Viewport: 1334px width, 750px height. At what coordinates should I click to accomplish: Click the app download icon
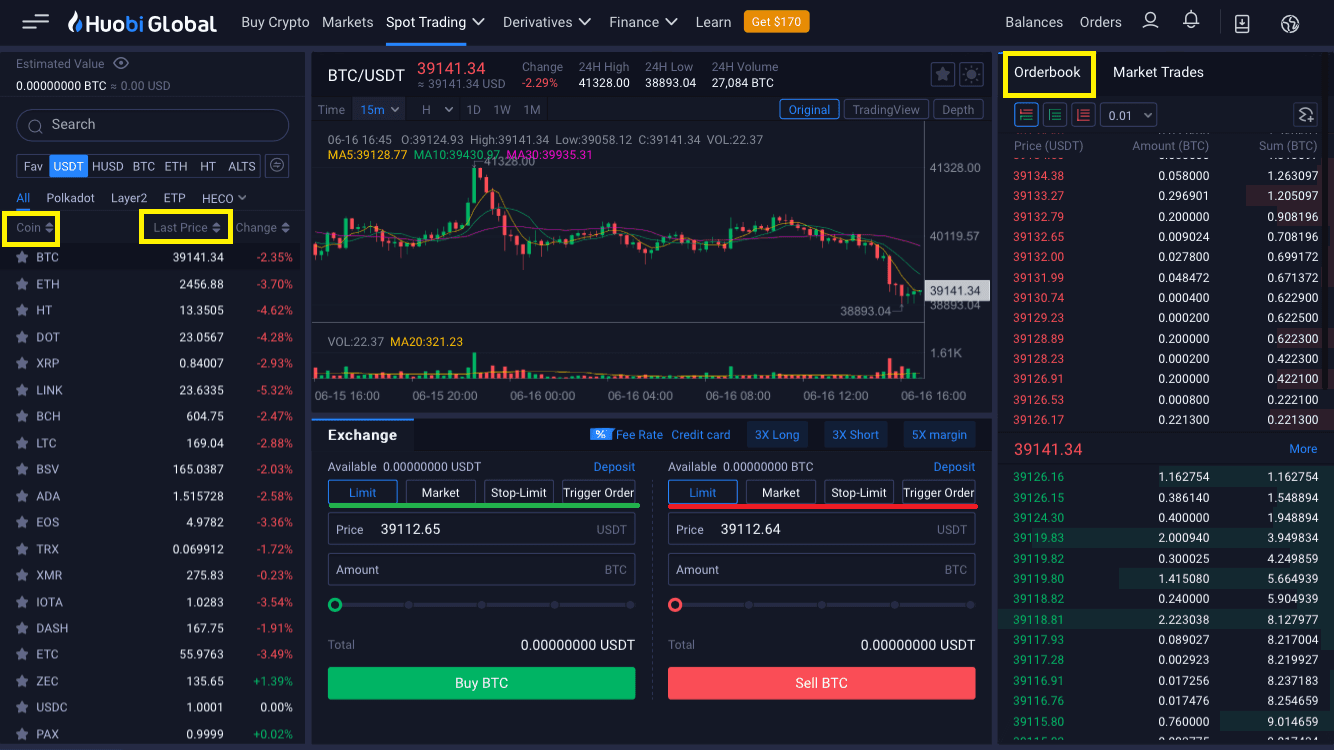(1242, 22)
